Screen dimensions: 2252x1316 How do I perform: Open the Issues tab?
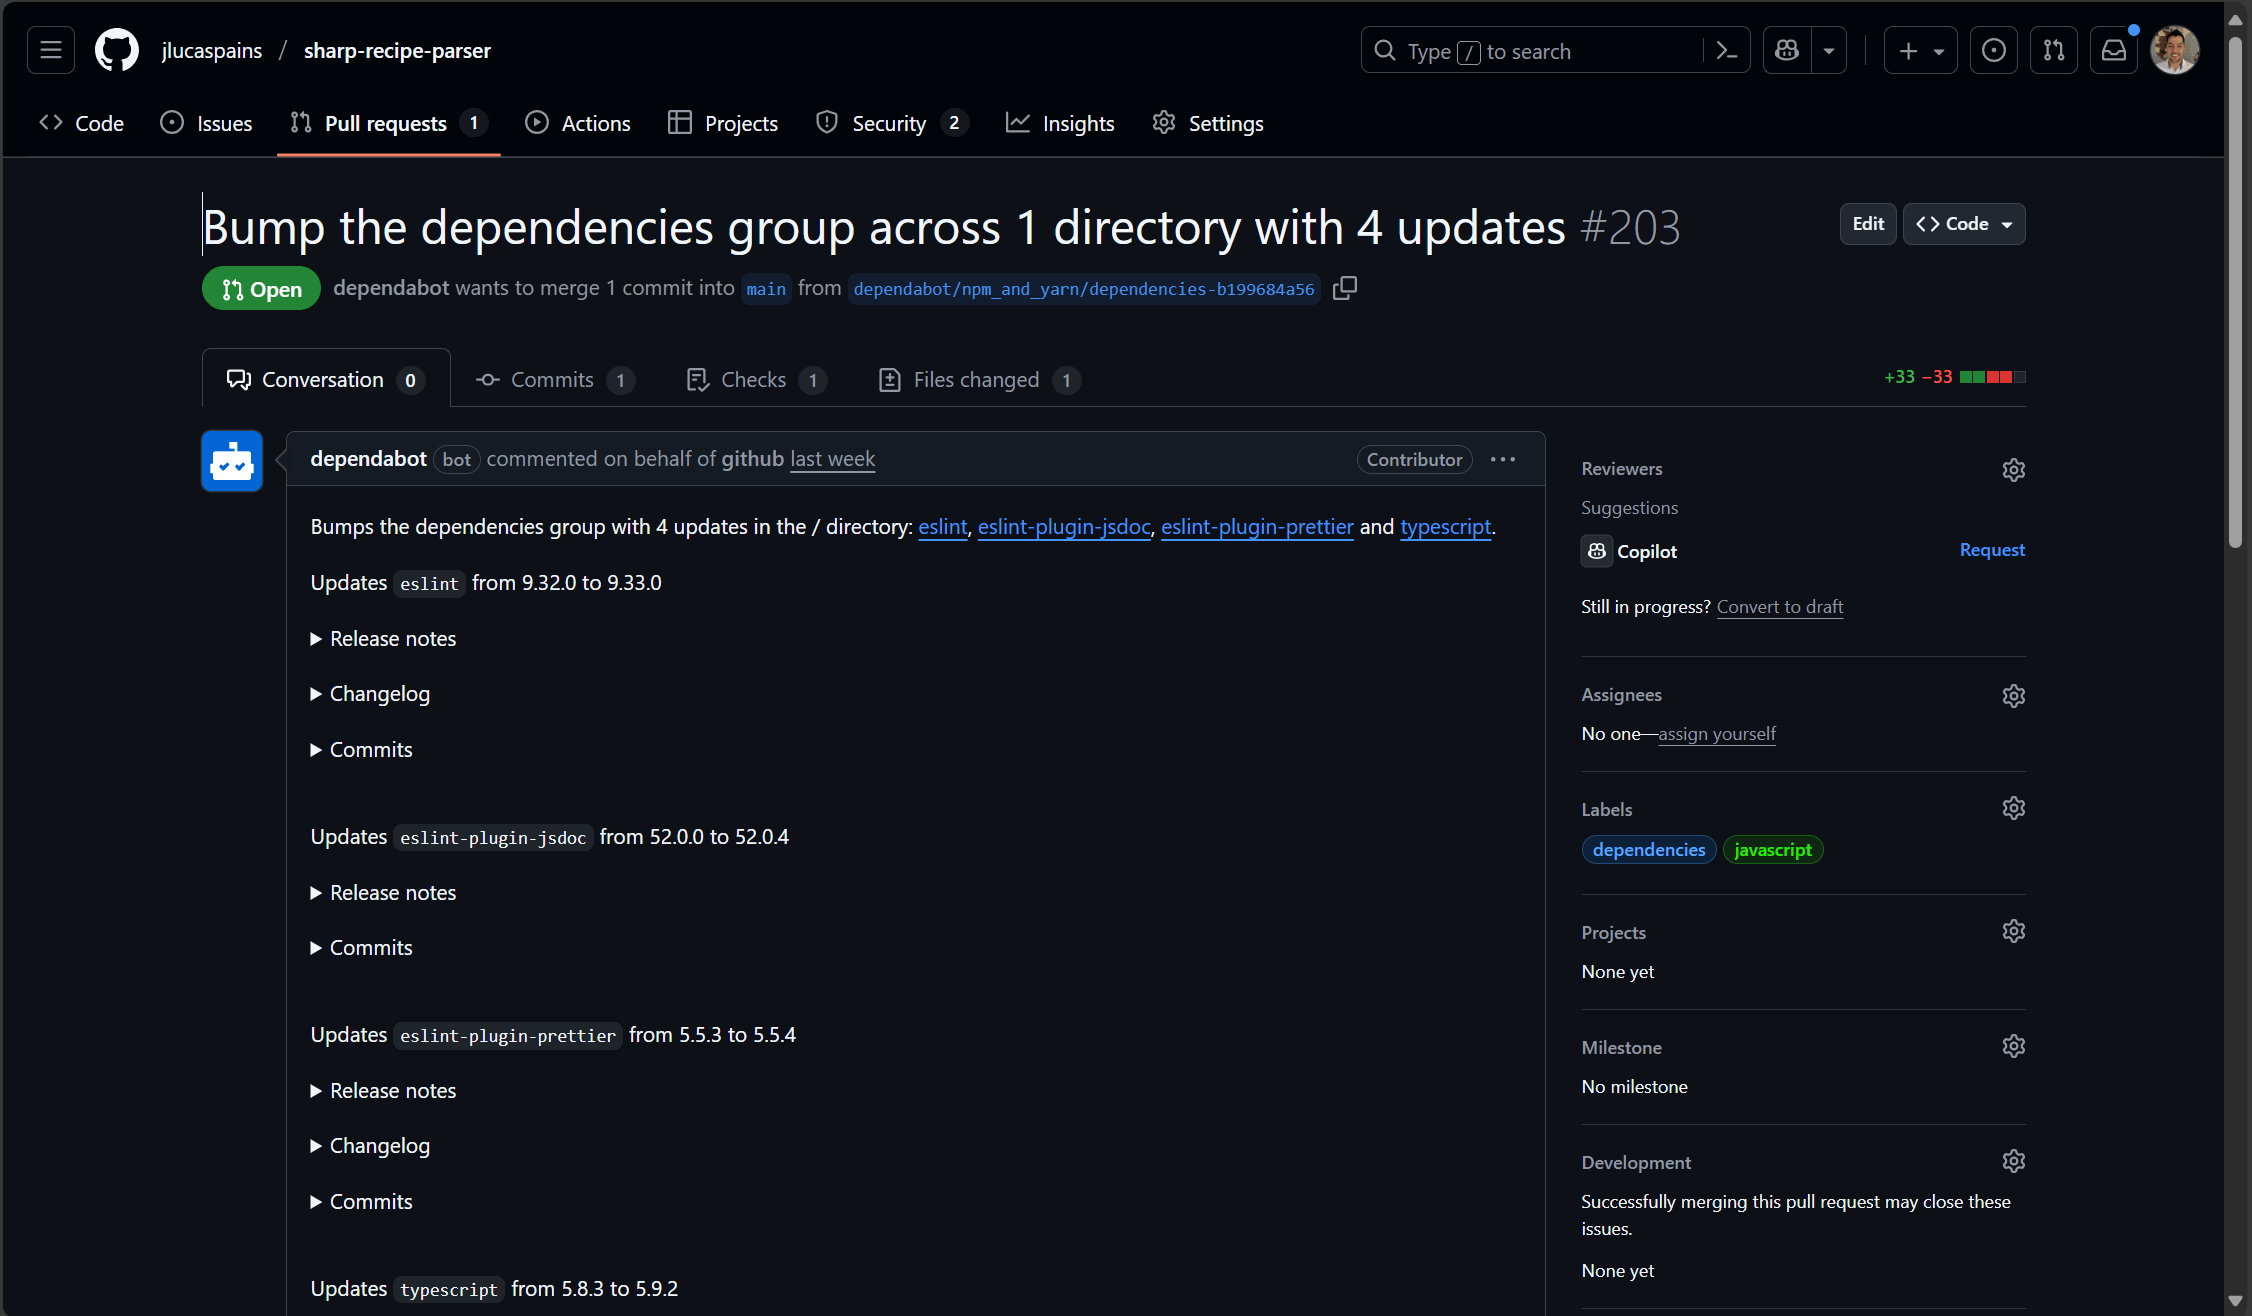tap(206, 123)
